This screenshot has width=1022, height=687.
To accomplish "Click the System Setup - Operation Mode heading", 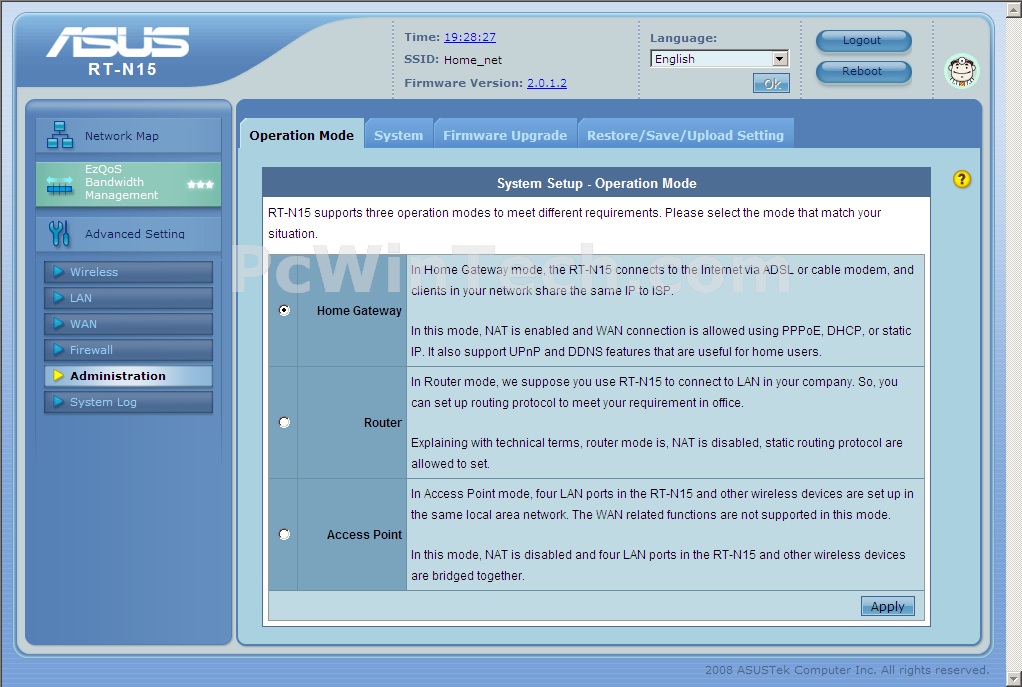I will point(596,183).
